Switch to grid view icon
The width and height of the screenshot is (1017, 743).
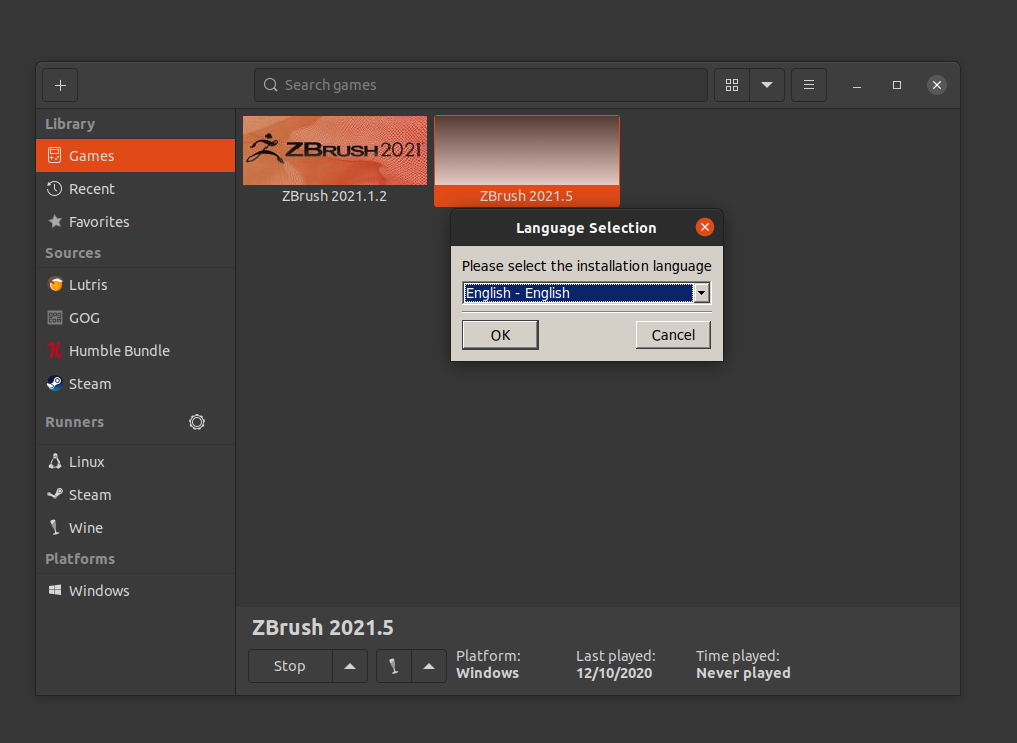(x=732, y=85)
